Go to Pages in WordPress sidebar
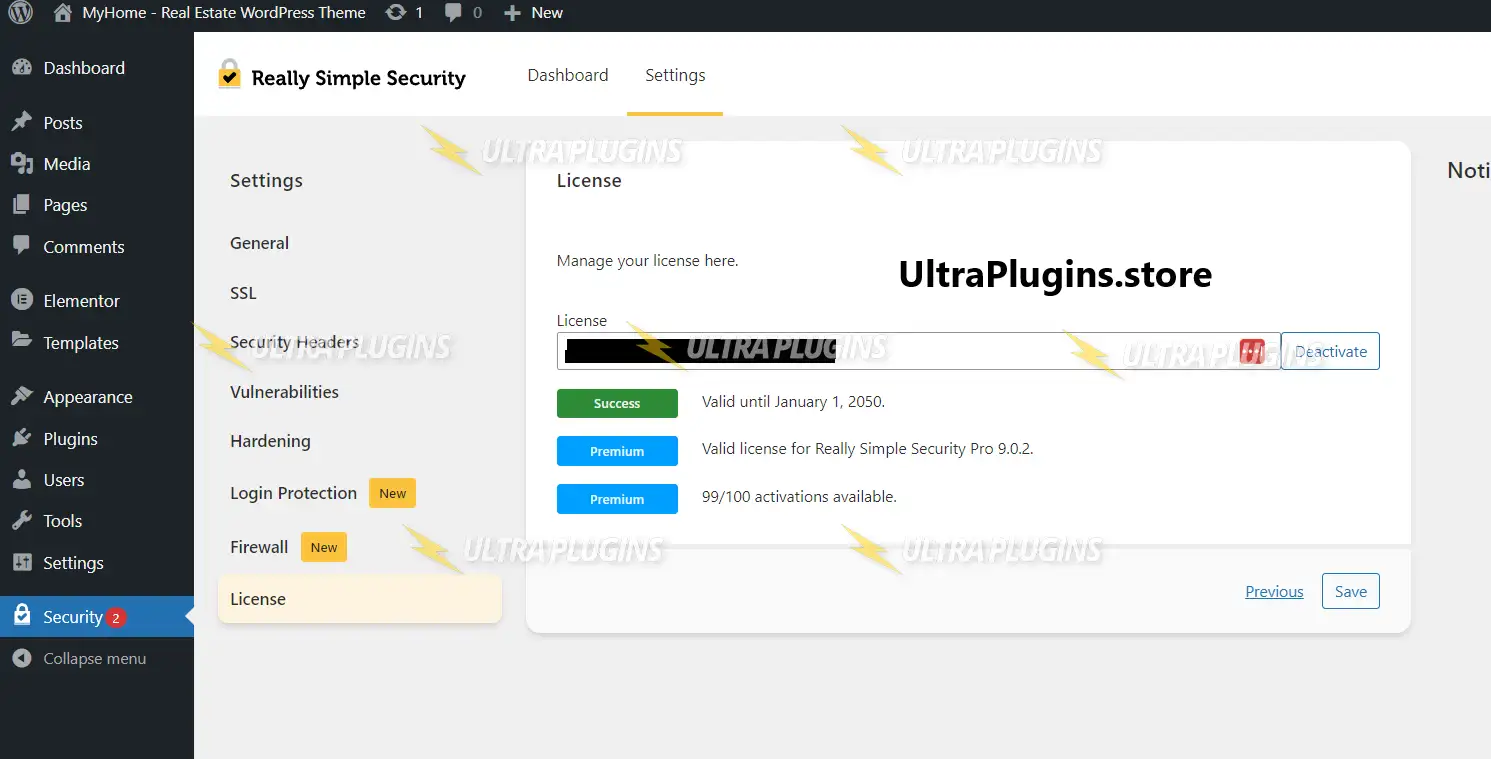The width and height of the screenshot is (1491, 759). click(x=65, y=205)
